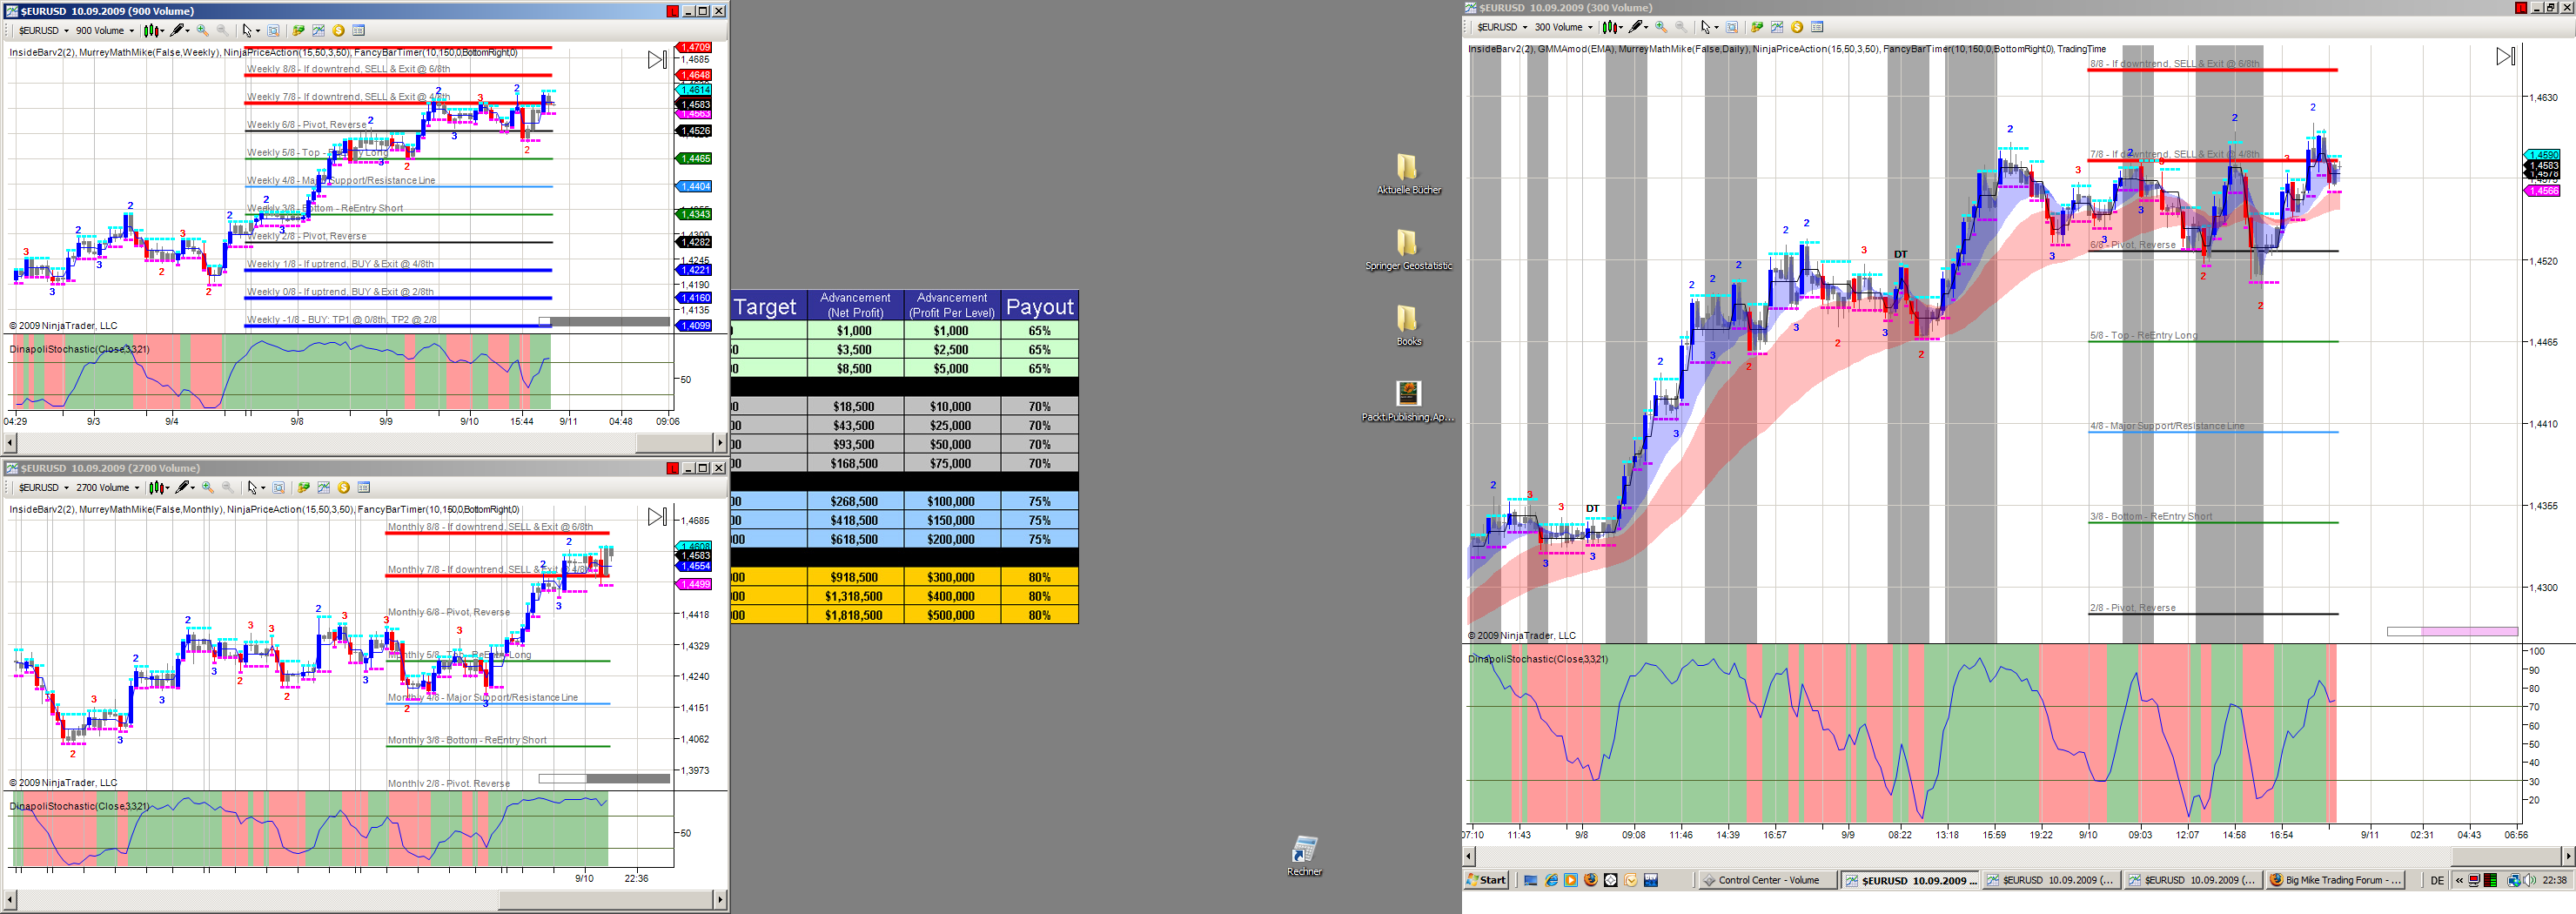Zoom in on the 900 Volume chart
This screenshot has width=2576, height=914.
(203, 31)
